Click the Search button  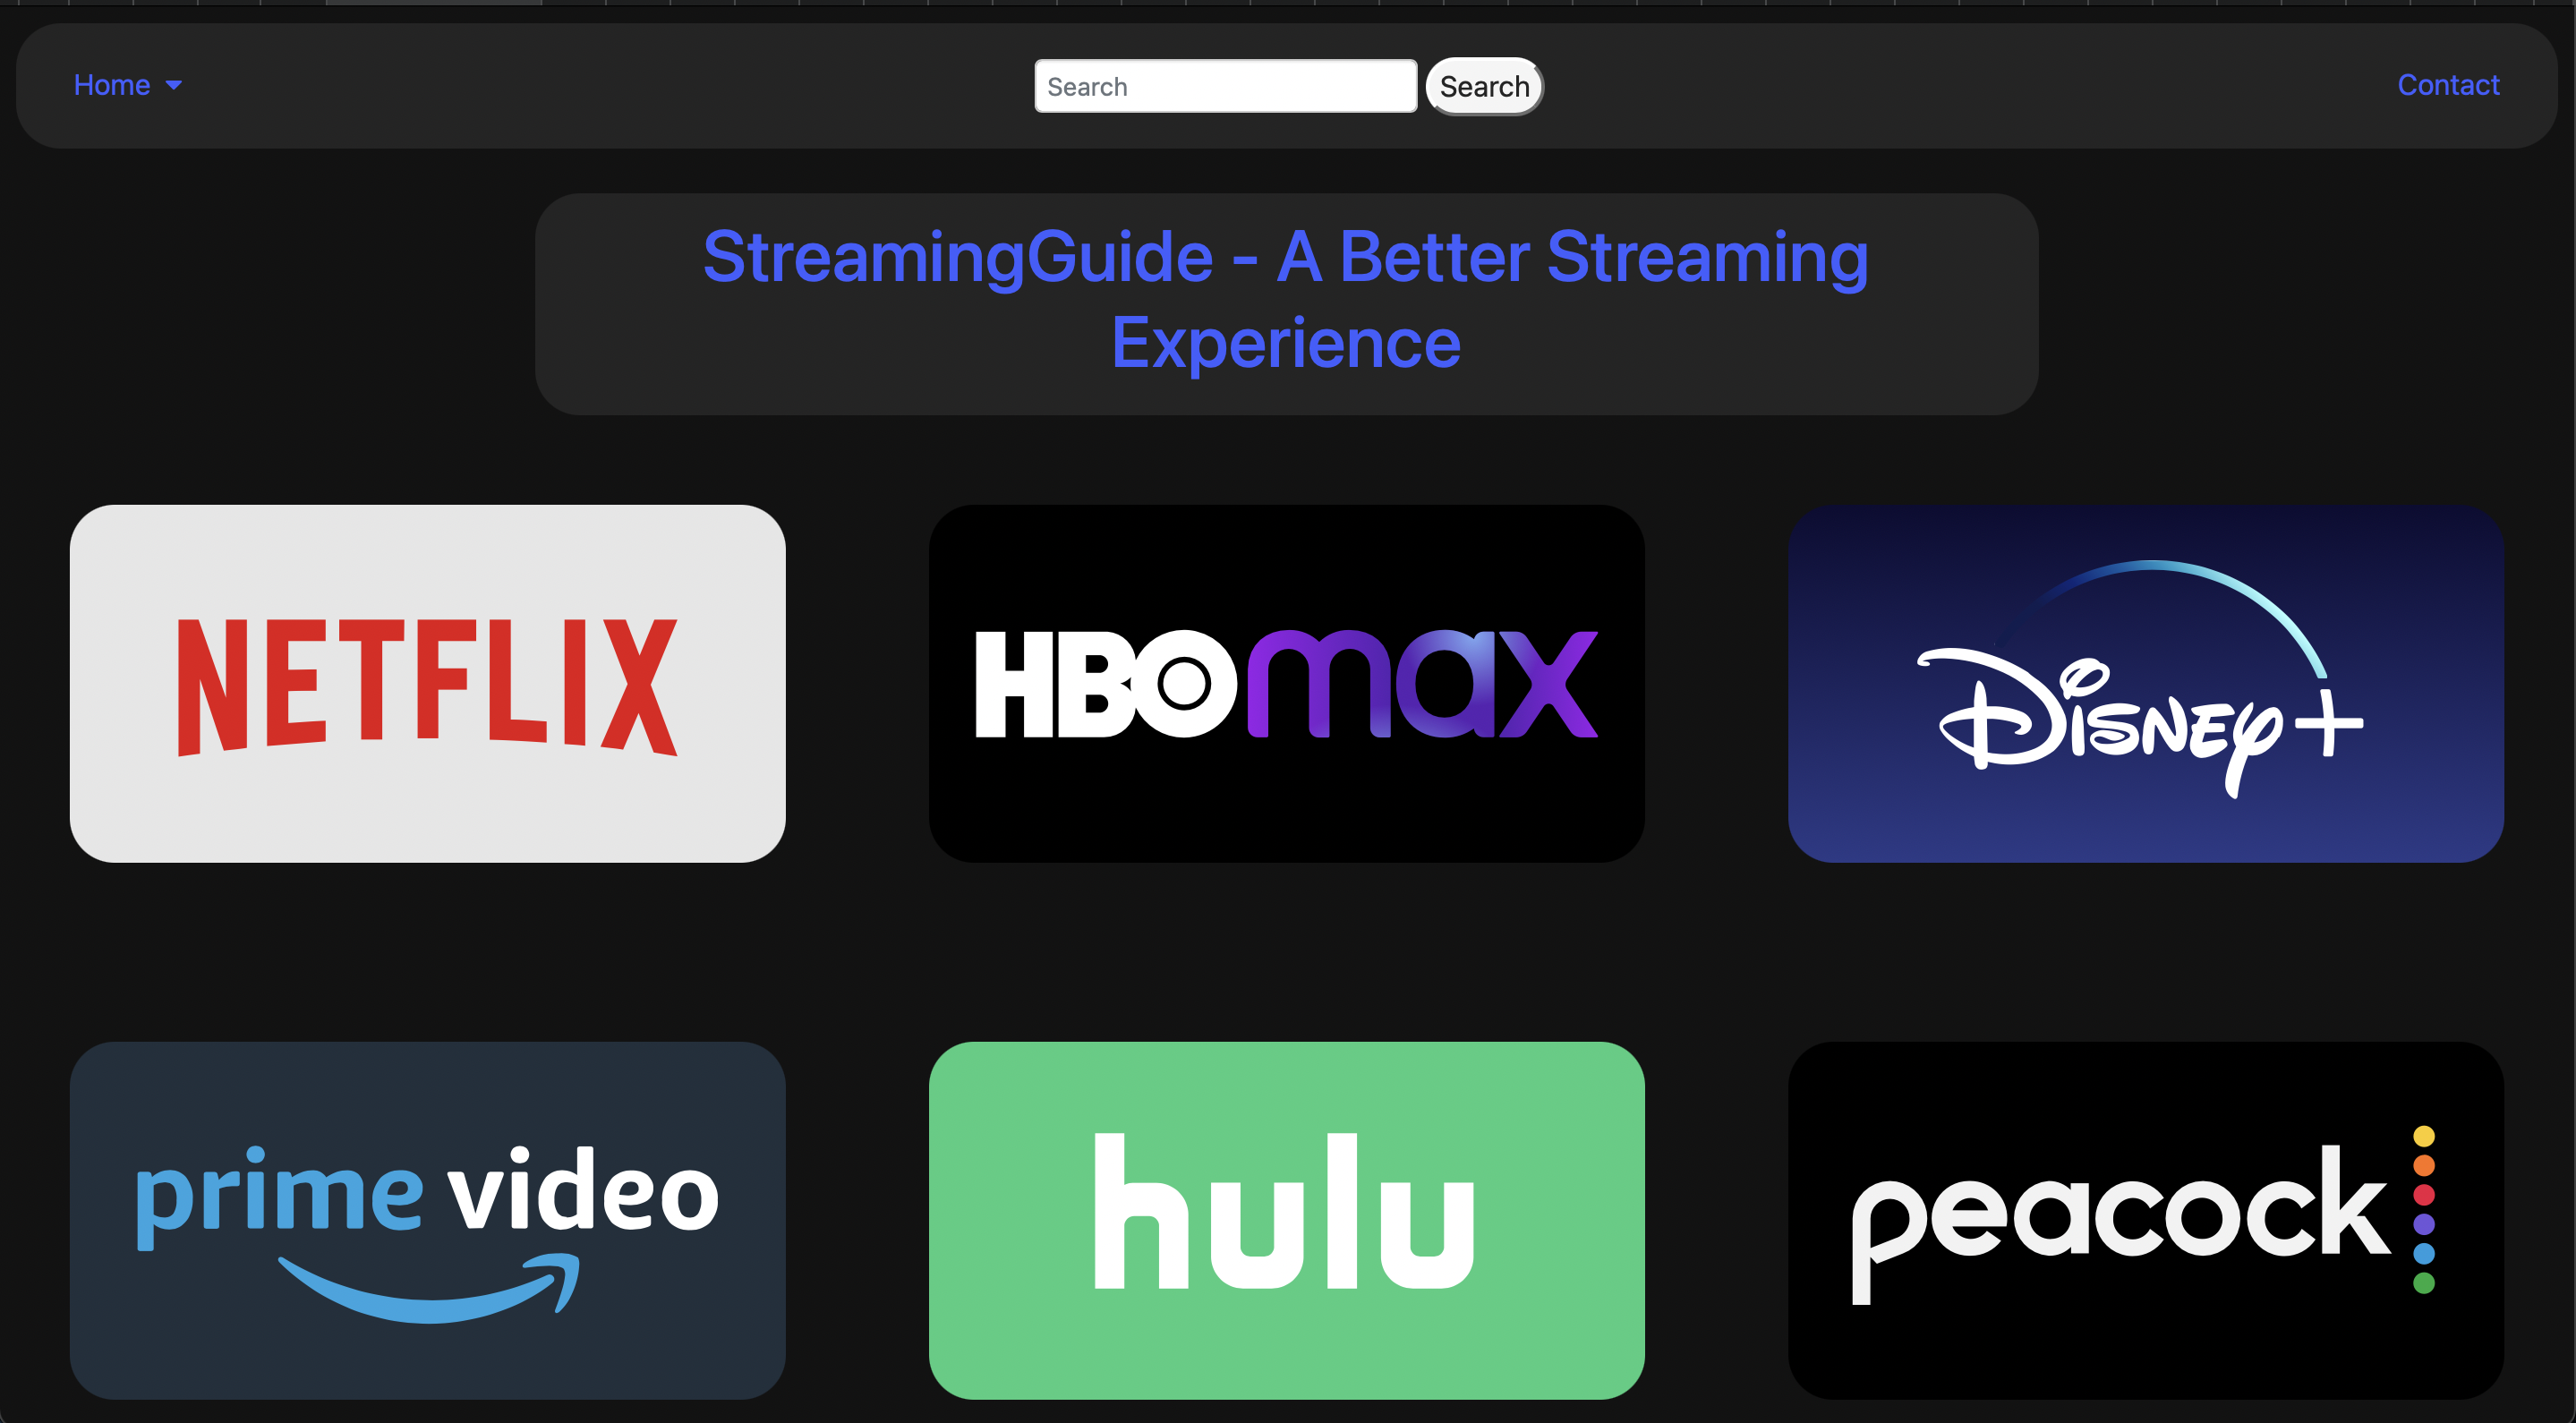pyautogui.click(x=1480, y=86)
